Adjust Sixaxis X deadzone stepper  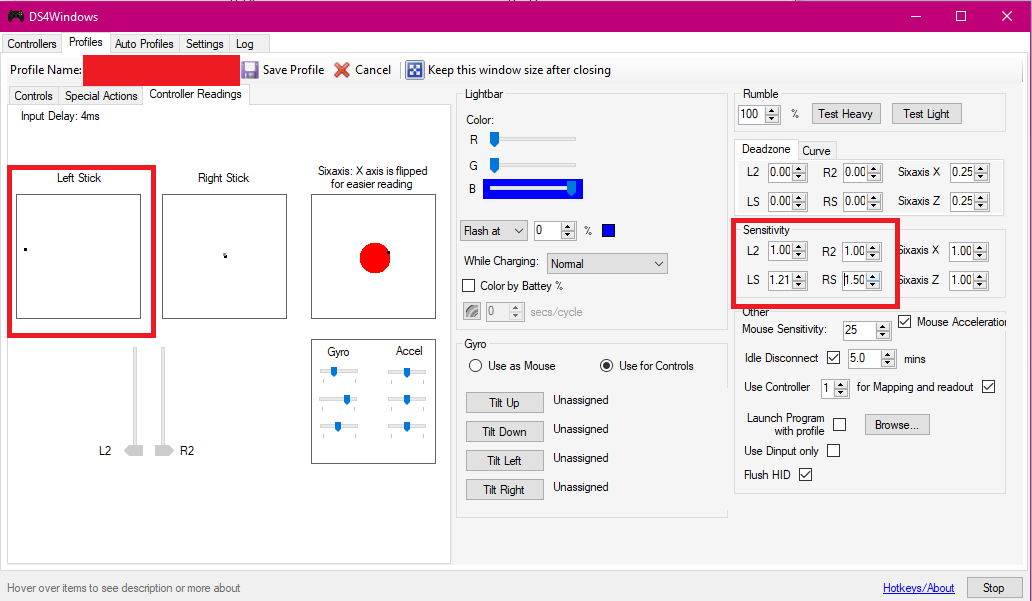click(x=981, y=172)
